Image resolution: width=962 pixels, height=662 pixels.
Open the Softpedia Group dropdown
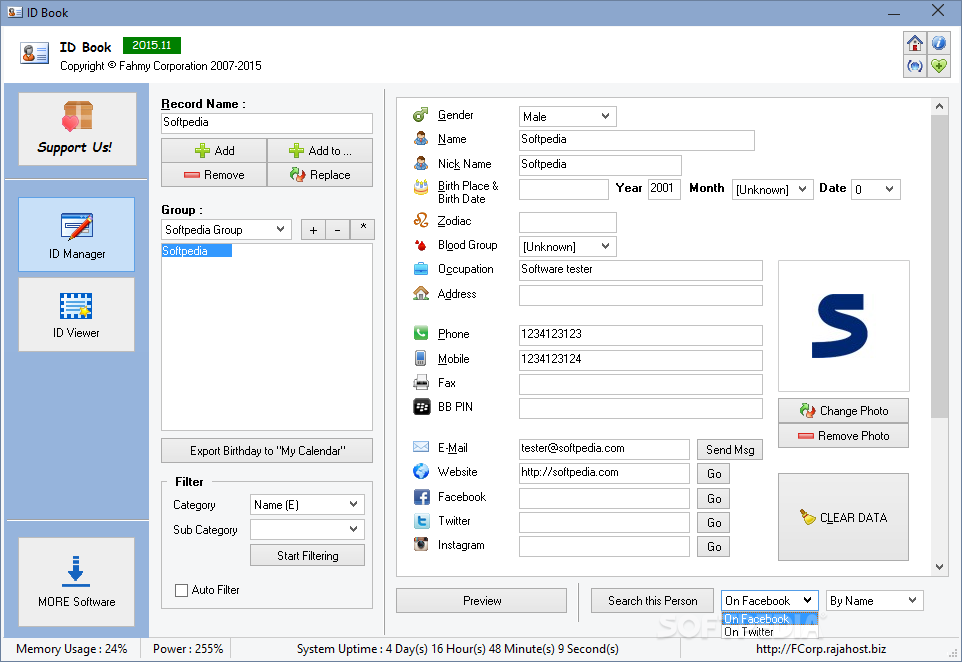226,230
